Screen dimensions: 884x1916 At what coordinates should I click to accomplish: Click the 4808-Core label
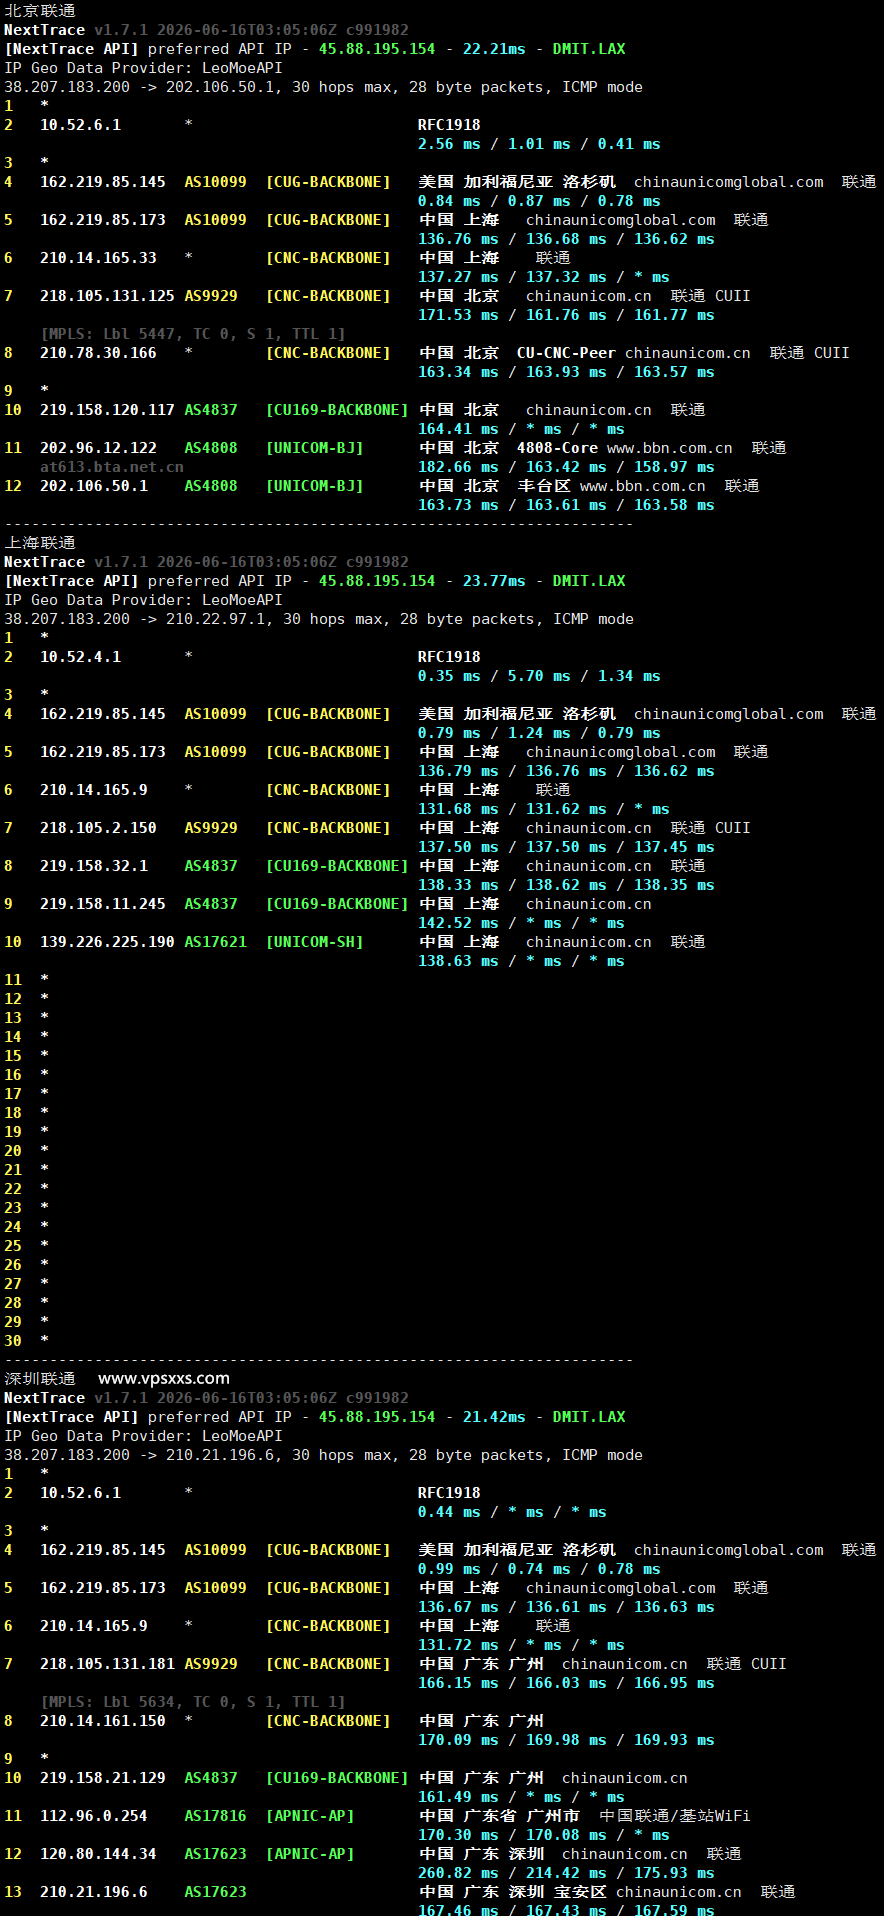click(x=557, y=448)
